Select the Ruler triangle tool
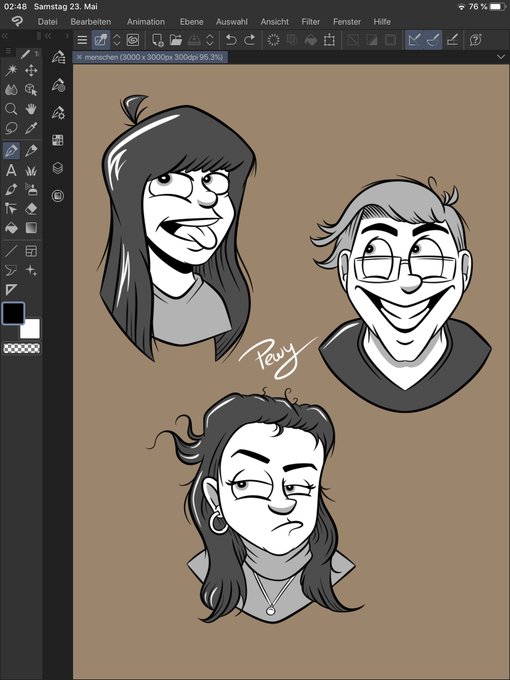 (11, 289)
